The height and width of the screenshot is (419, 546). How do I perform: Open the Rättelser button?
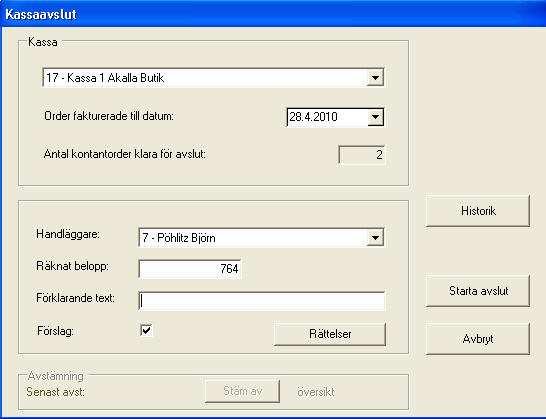tap(330, 334)
